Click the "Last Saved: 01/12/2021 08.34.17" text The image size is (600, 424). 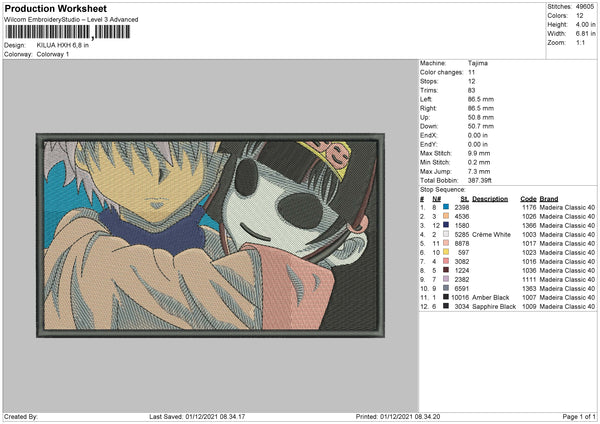(197, 416)
